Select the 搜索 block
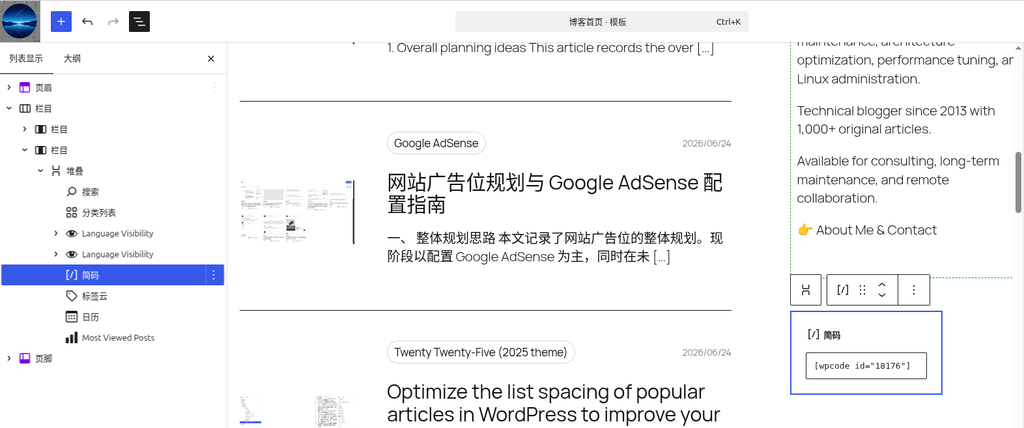This screenshot has width=1024, height=428. coord(90,191)
